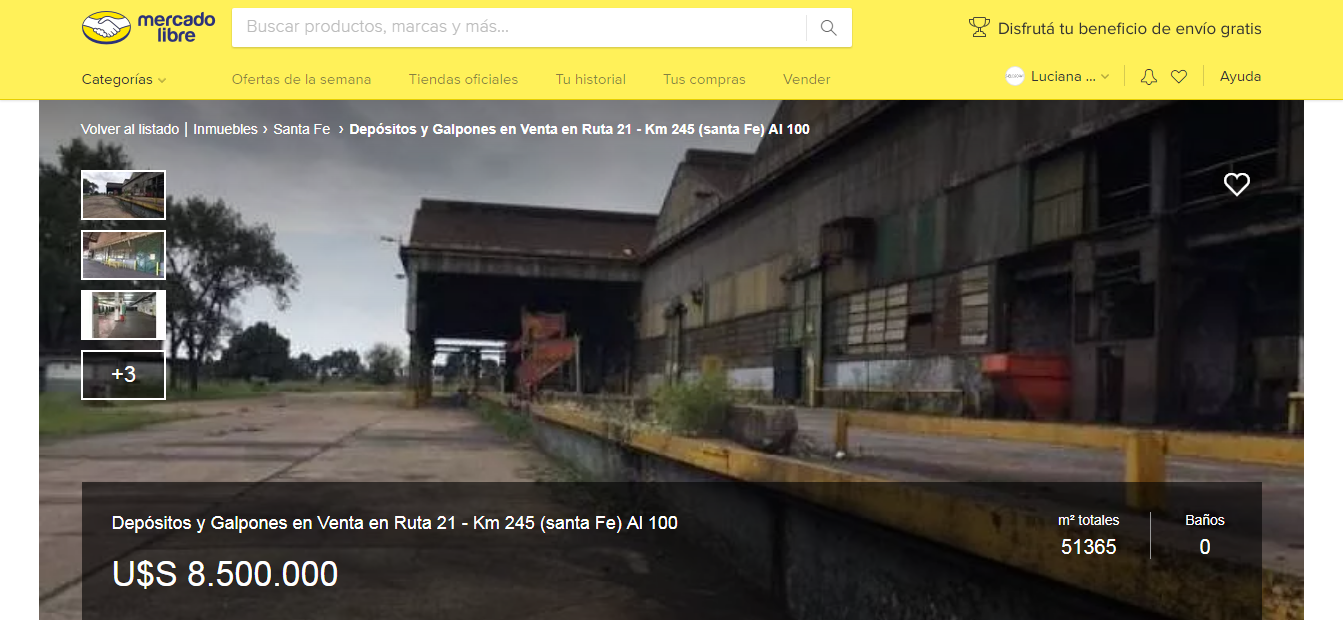
Task: Click the Vender menu item
Action: (806, 79)
